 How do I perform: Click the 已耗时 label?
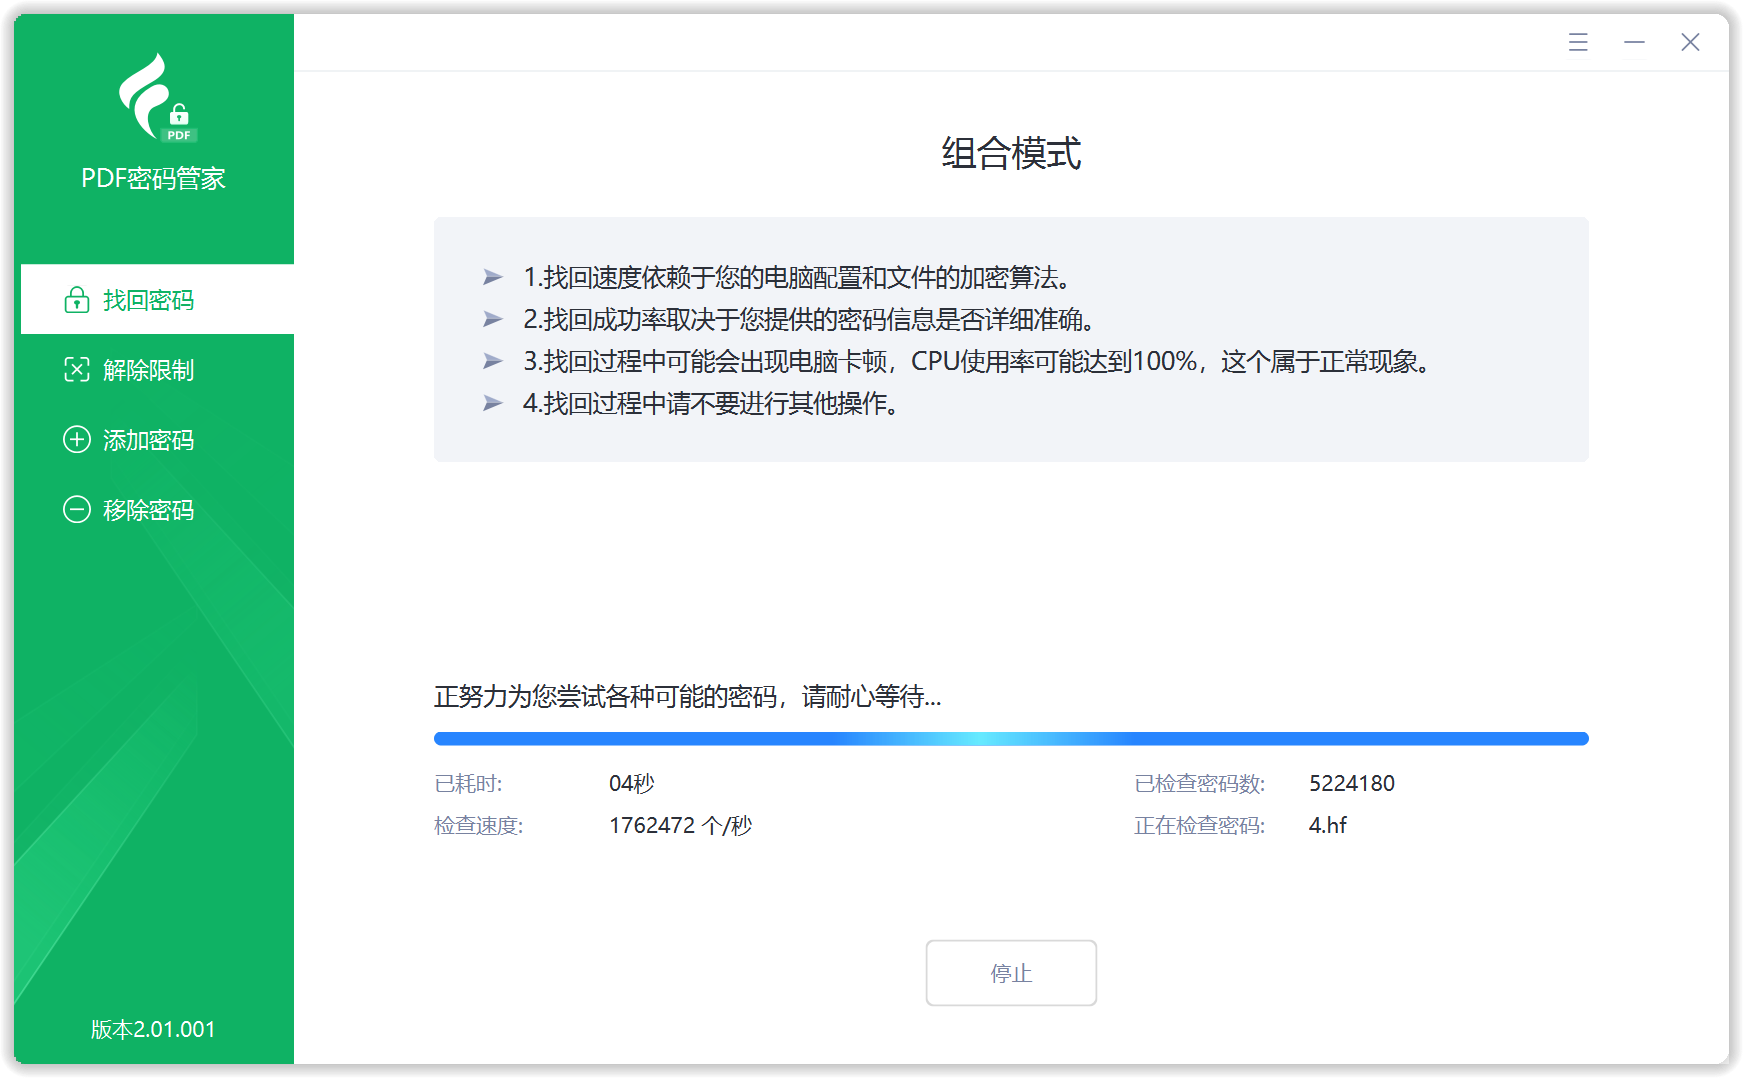click(468, 784)
